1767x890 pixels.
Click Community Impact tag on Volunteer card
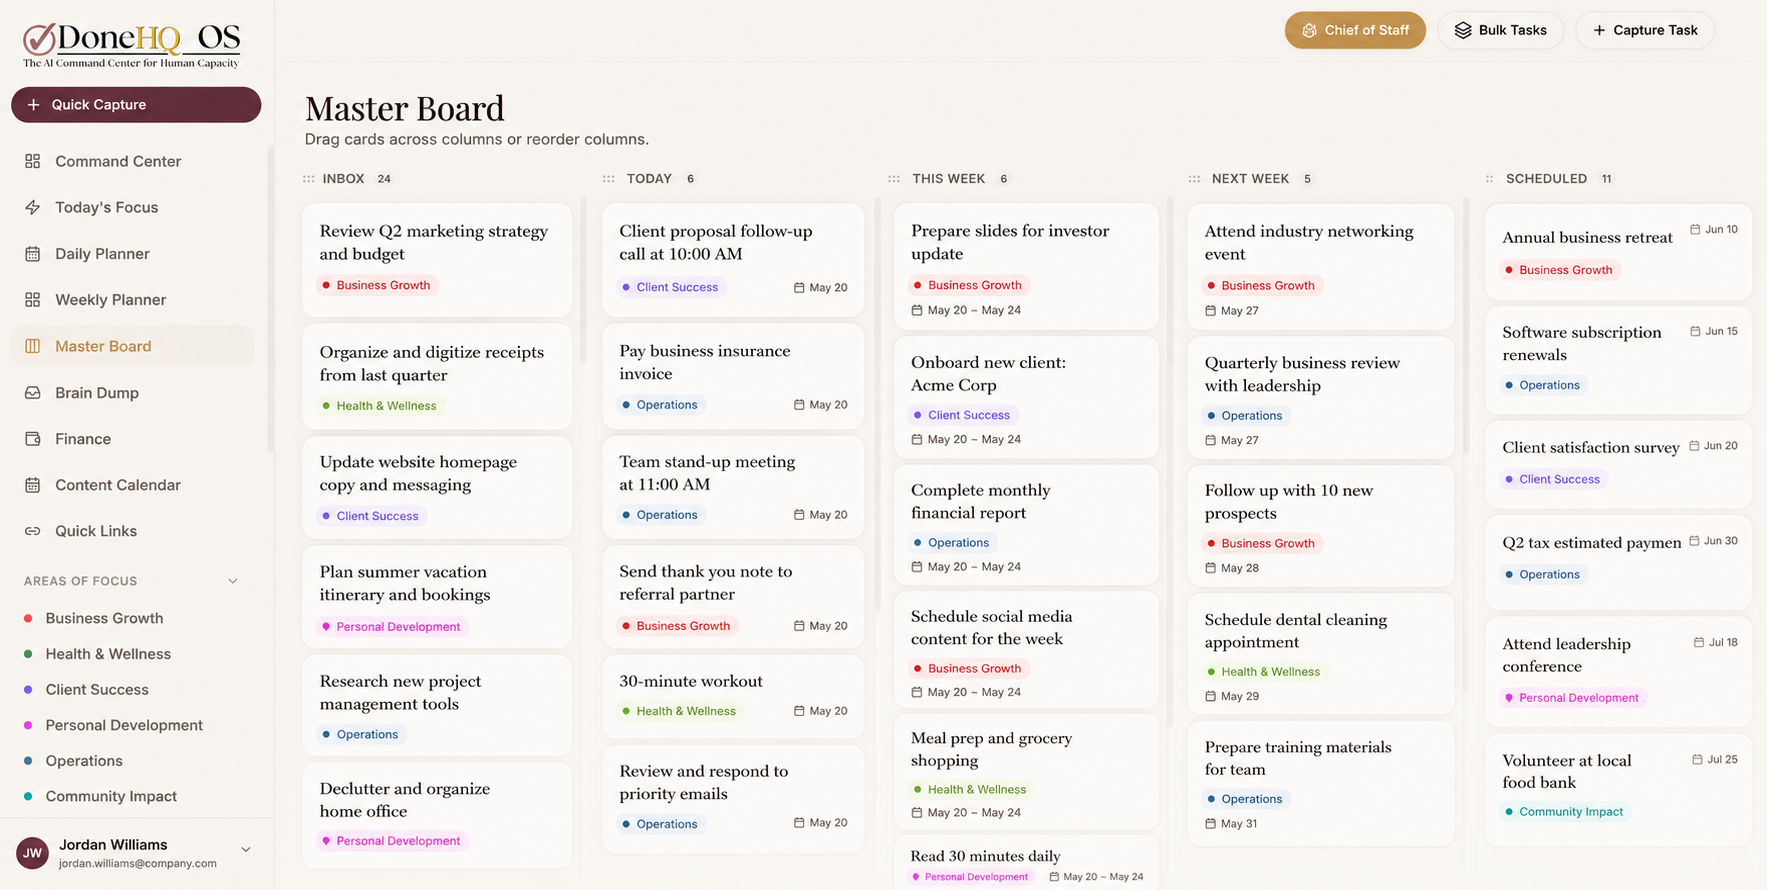[x=1564, y=812]
